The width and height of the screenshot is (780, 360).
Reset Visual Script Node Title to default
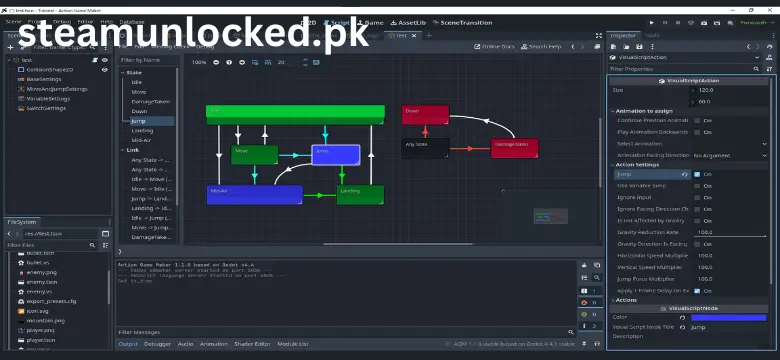tap(682, 328)
